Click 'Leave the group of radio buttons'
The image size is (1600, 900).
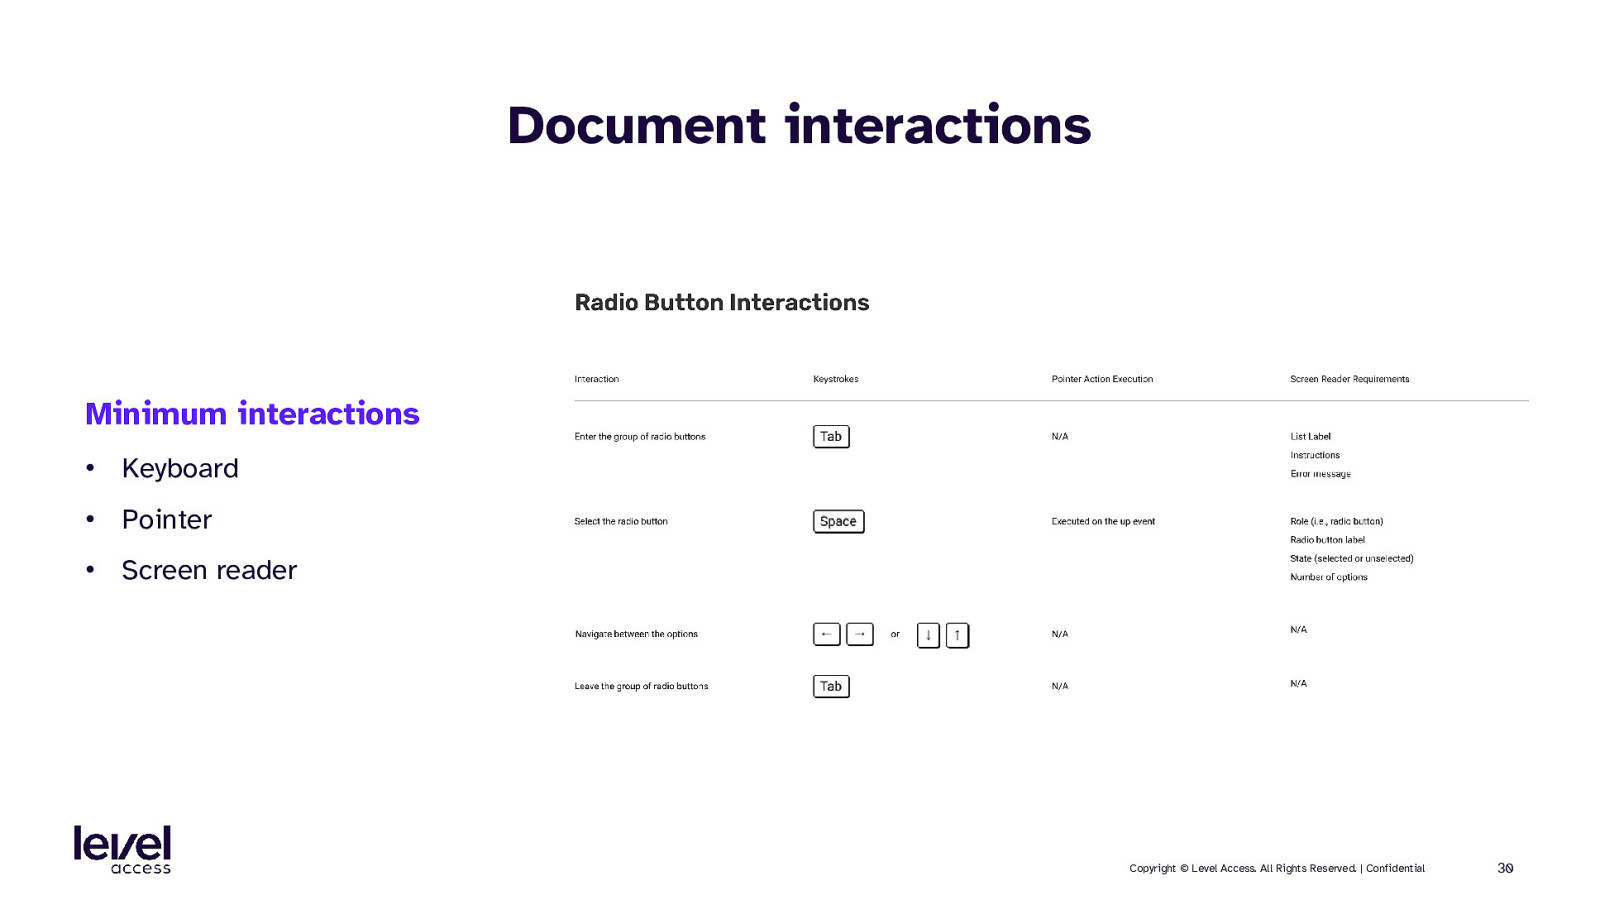click(x=641, y=686)
